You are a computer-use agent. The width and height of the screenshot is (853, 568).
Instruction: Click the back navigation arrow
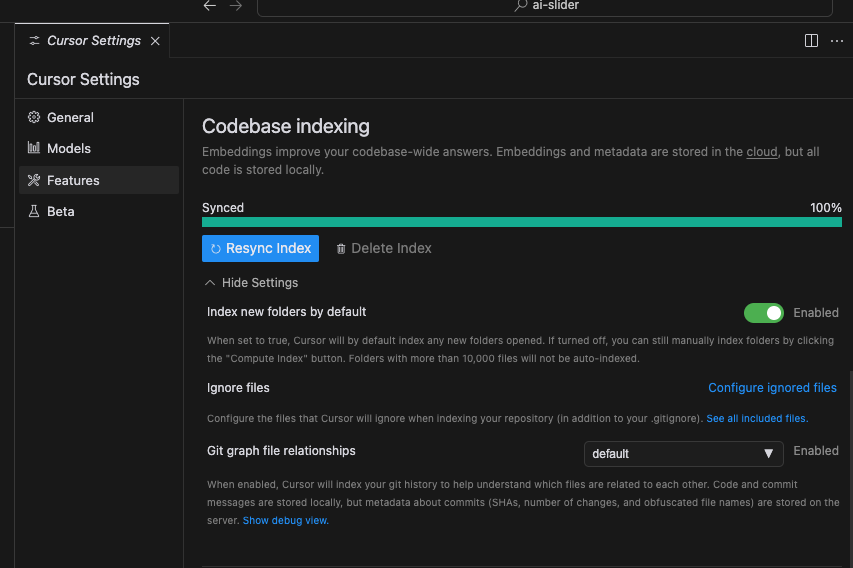tap(209, 6)
